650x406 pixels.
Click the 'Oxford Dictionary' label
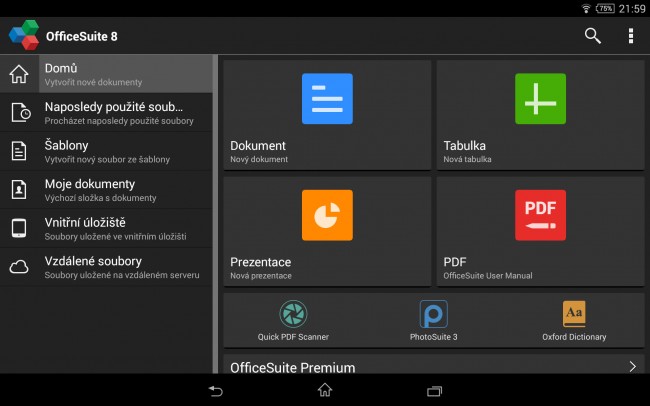574,337
